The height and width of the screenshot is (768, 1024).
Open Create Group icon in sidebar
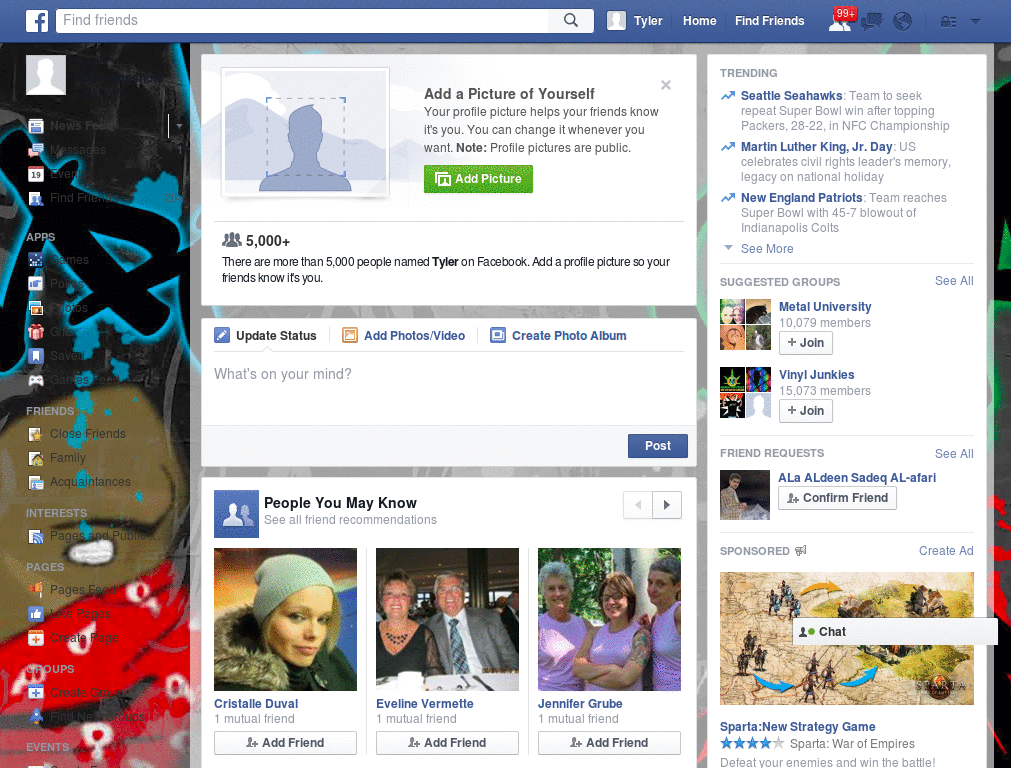point(36,692)
